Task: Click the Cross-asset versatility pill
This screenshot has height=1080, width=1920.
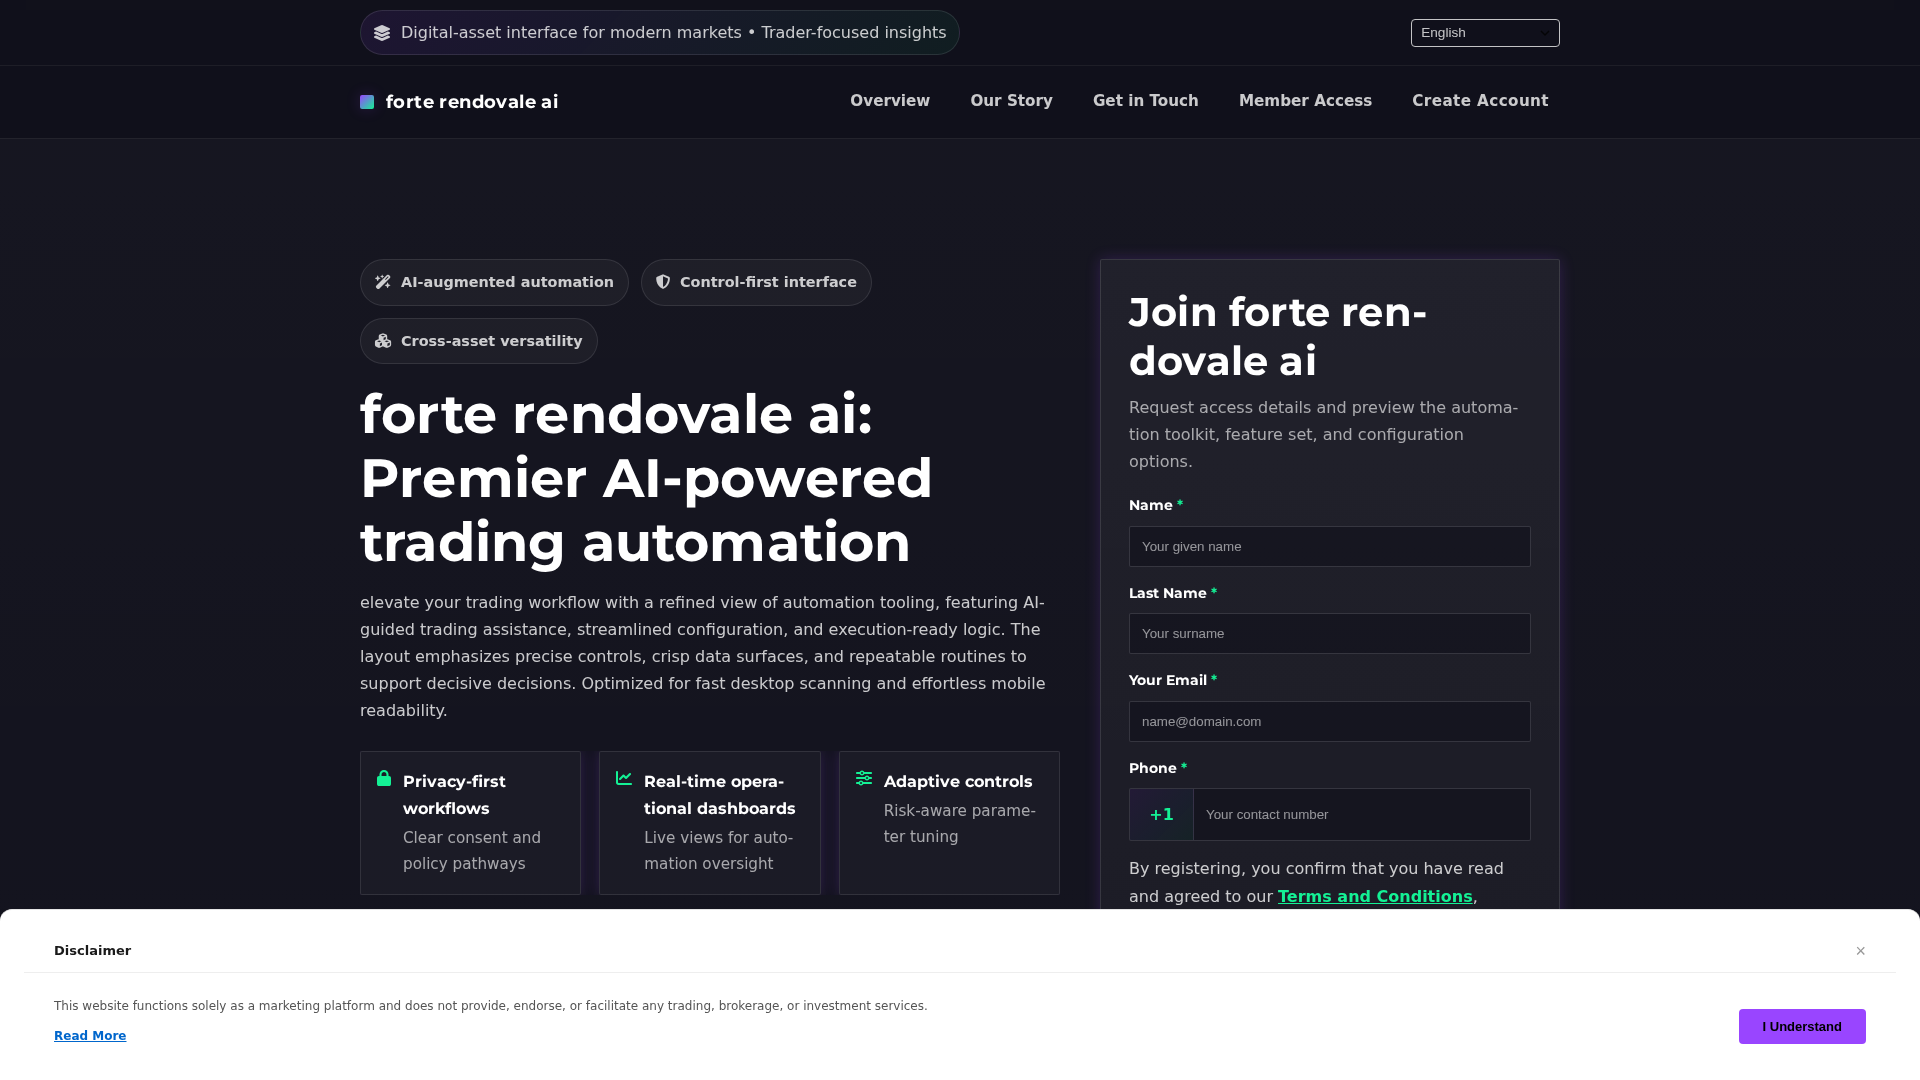Action: tap(479, 341)
